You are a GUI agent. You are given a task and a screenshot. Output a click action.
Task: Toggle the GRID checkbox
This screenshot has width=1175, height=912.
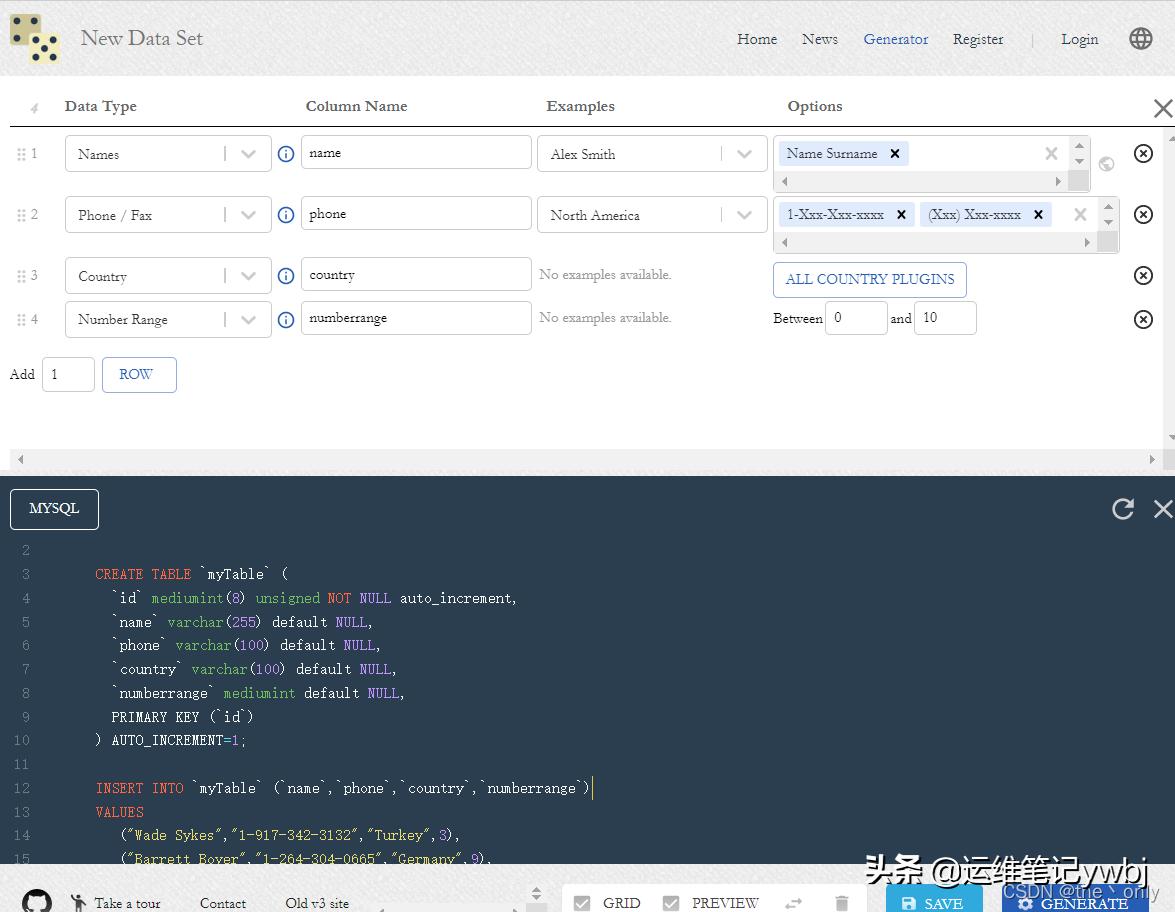tap(582, 902)
